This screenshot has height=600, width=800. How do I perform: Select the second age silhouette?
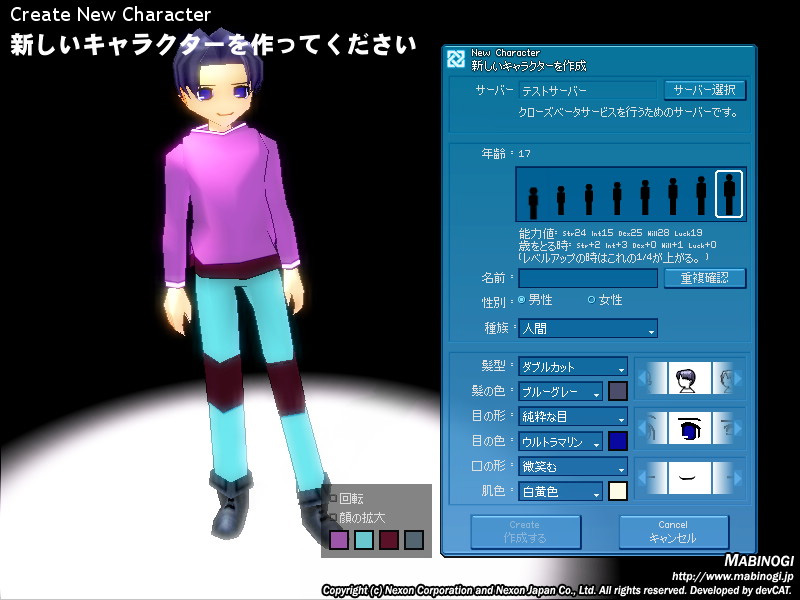[x=561, y=200]
